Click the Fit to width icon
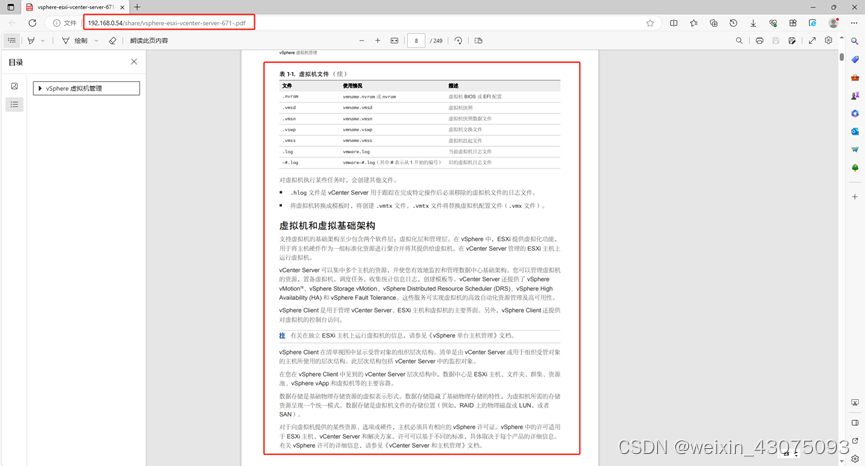Image resolution: width=865 pixels, height=466 pixels. click(394, 40)
